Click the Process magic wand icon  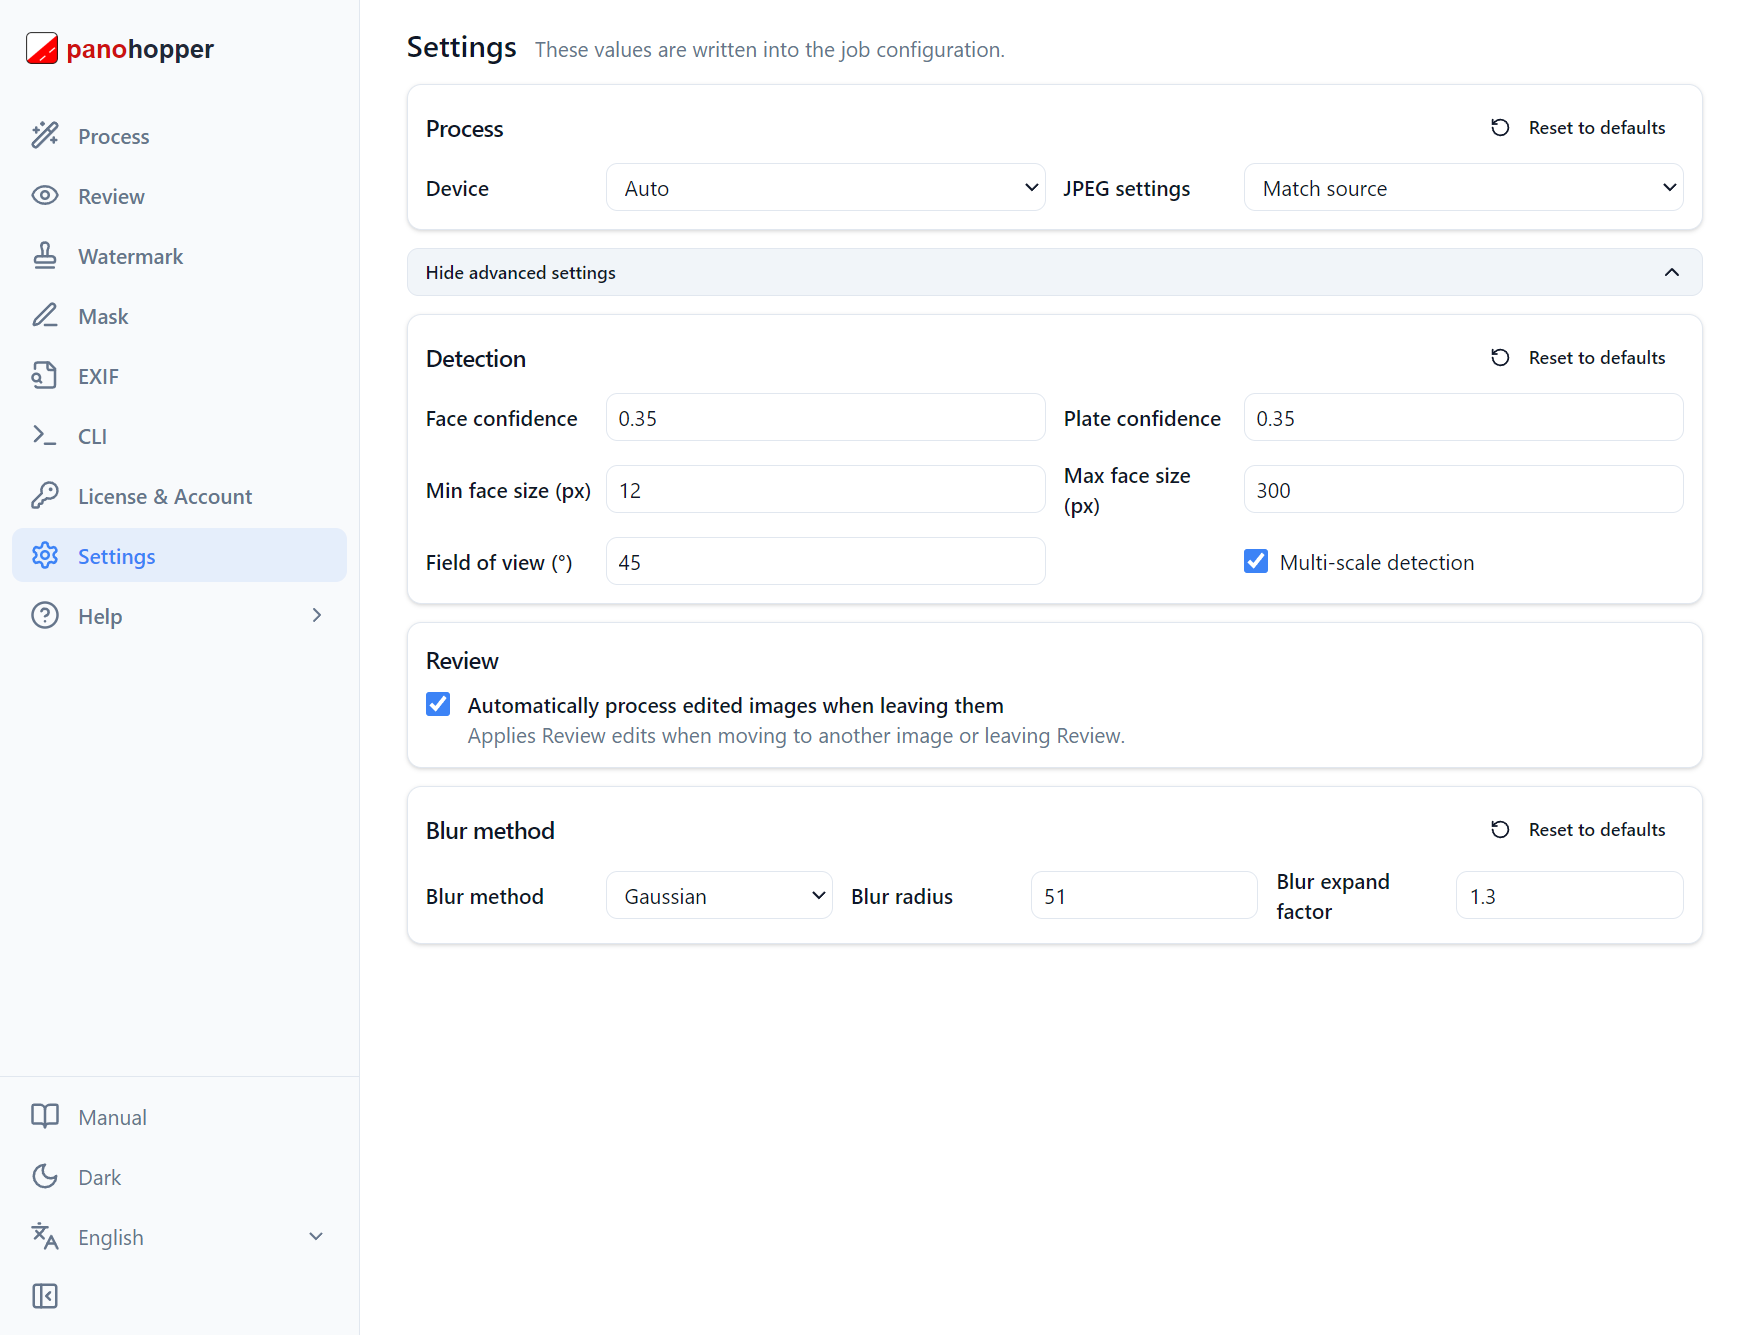(x=45, y=135)
